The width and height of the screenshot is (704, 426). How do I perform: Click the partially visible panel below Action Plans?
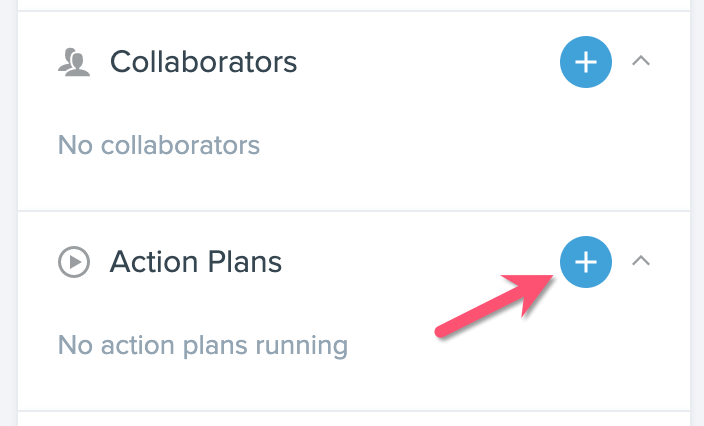tap(354, 419)
